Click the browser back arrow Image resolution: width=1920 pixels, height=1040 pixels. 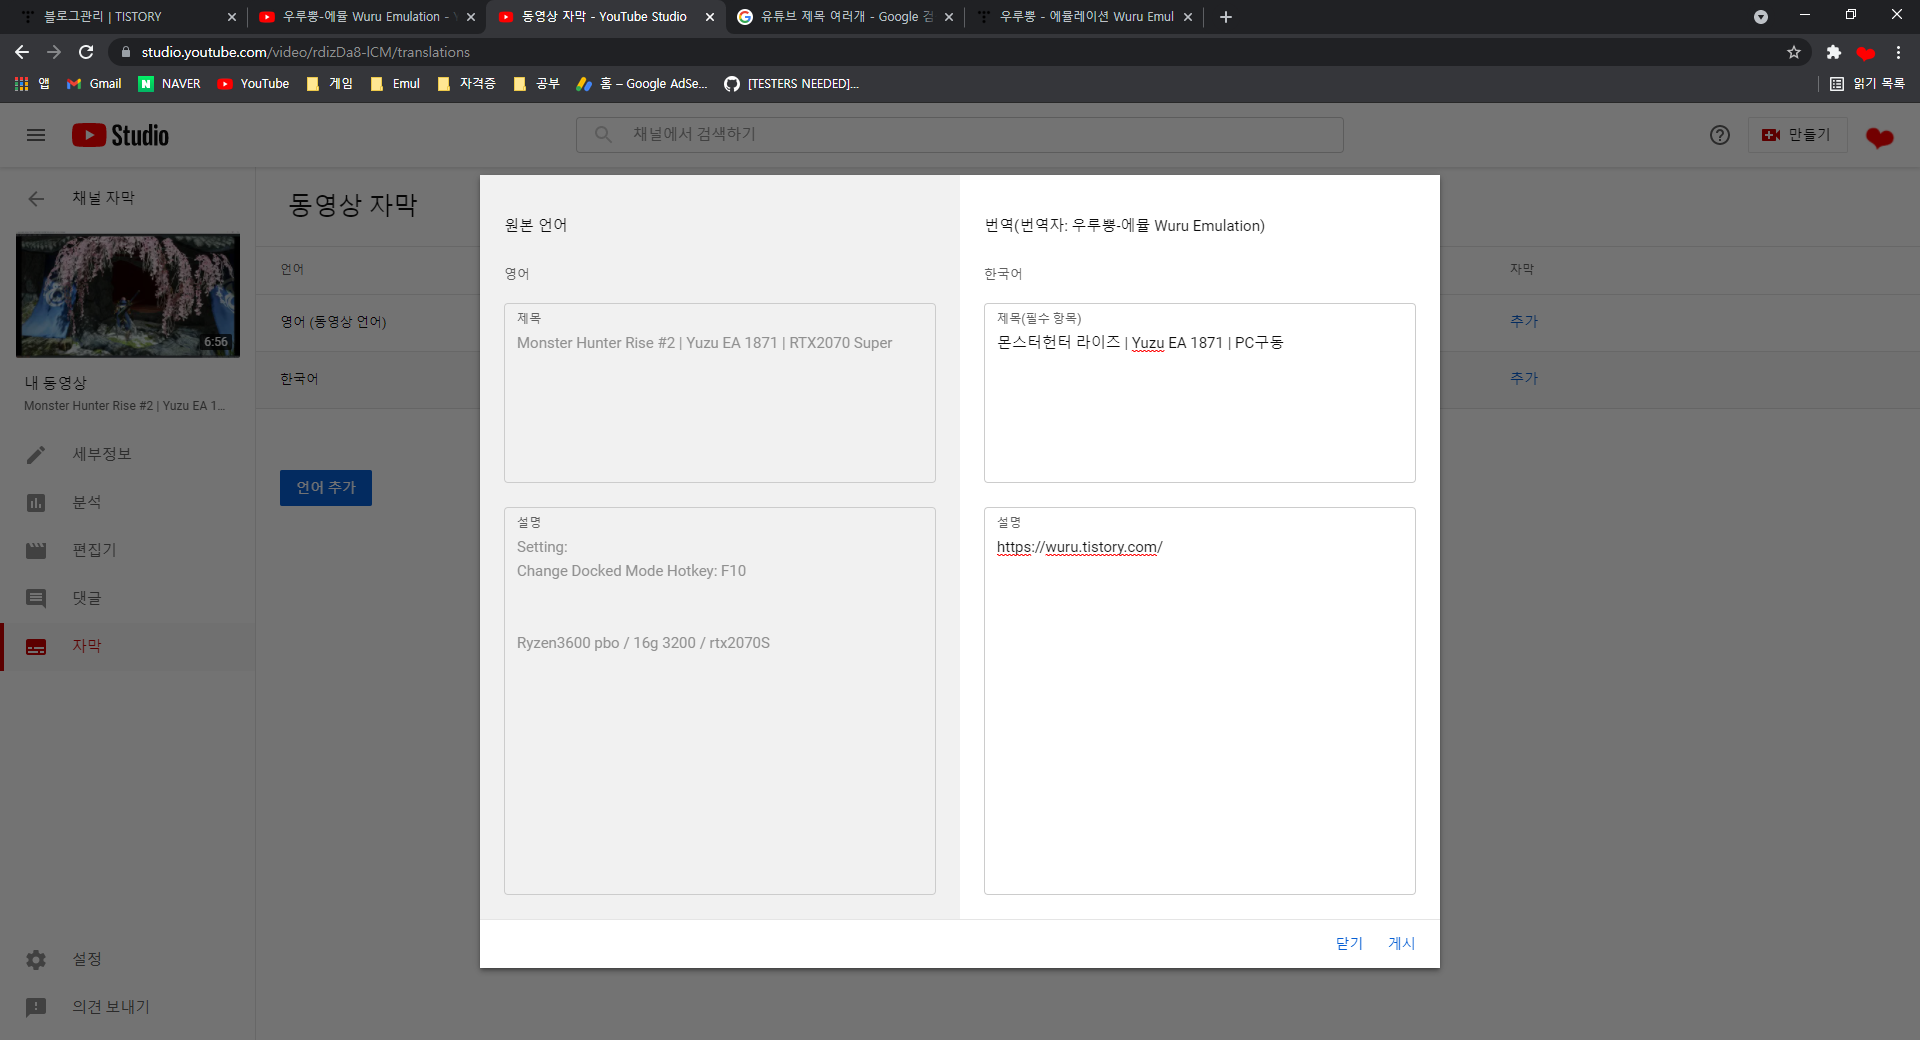22,52
